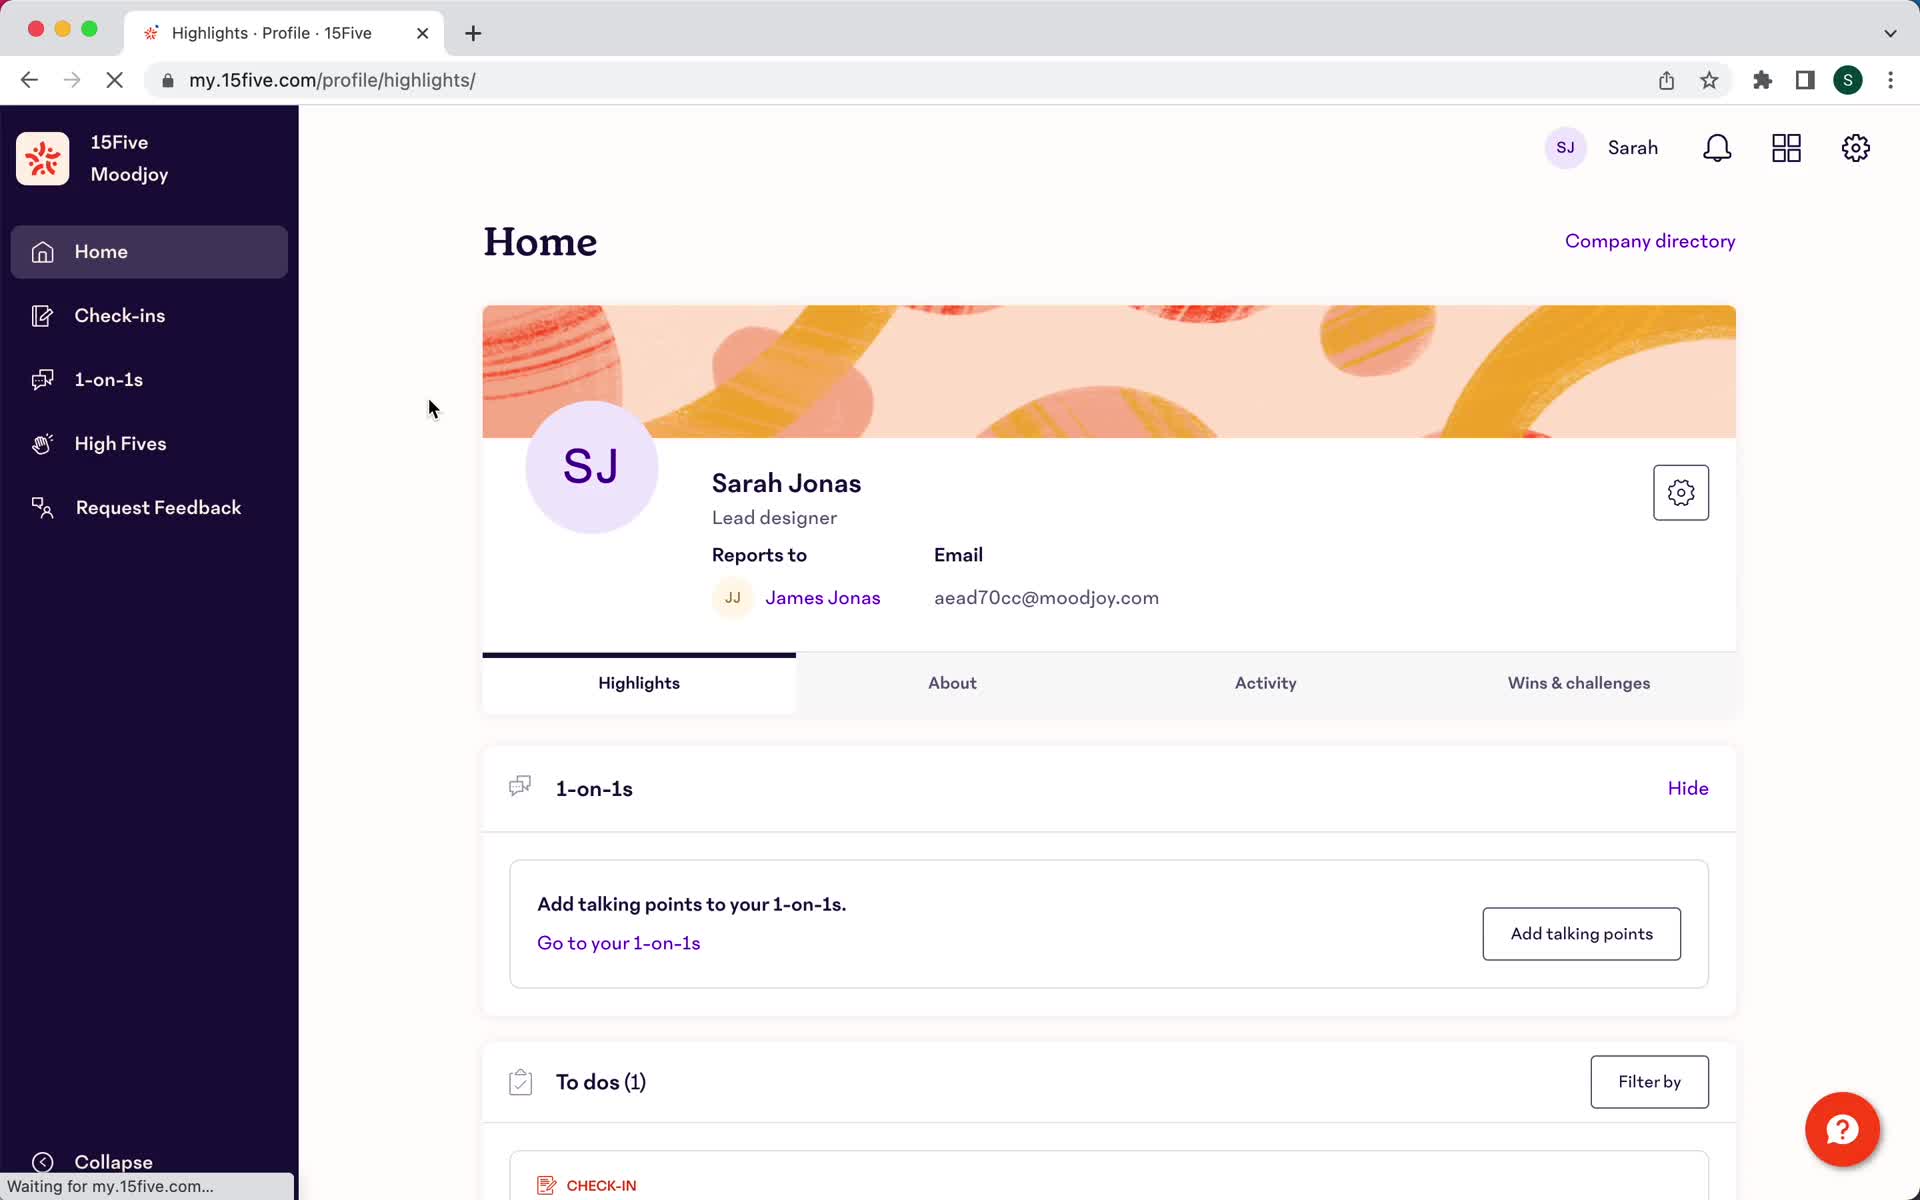Select the Highlights tab
Viewport: 1920px width, 1200px height.
[x=639, y=683]
